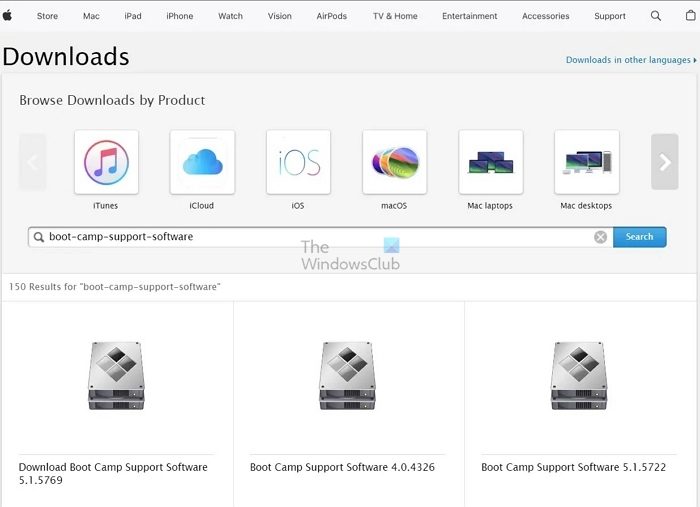Open Boot Camp 5.1.5769 drive image
700x507 pixels.
tap(116, 376)
